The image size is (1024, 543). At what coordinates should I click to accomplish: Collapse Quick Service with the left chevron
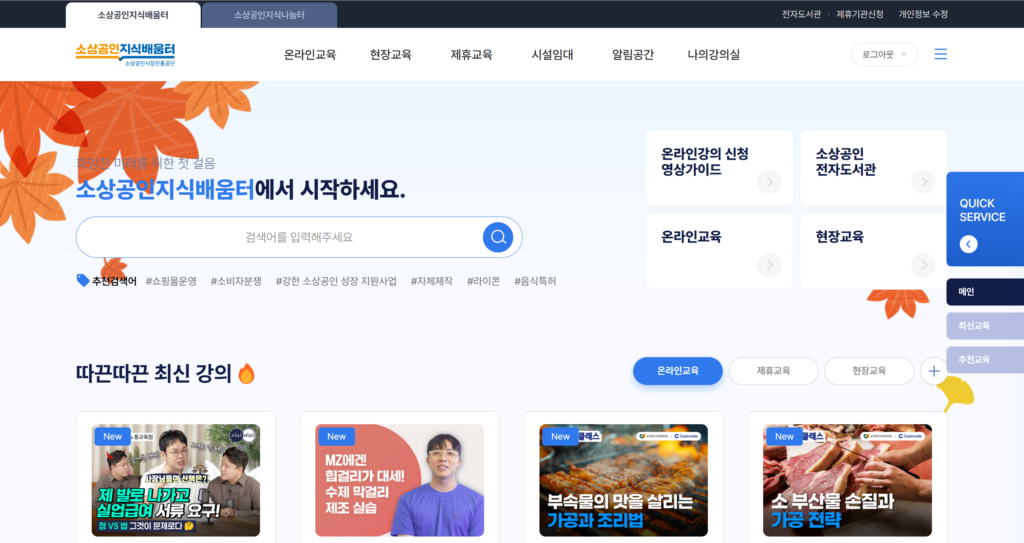point(968,244)
